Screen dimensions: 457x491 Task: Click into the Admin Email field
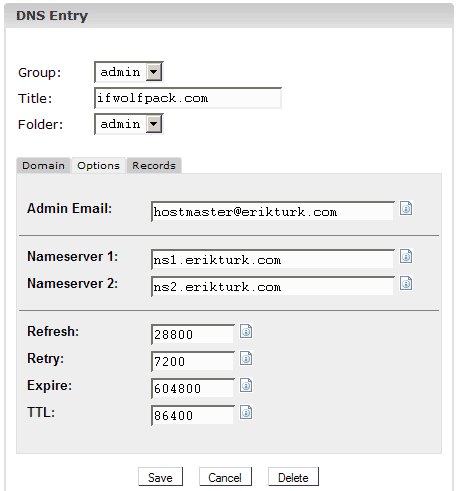point(273,211)
